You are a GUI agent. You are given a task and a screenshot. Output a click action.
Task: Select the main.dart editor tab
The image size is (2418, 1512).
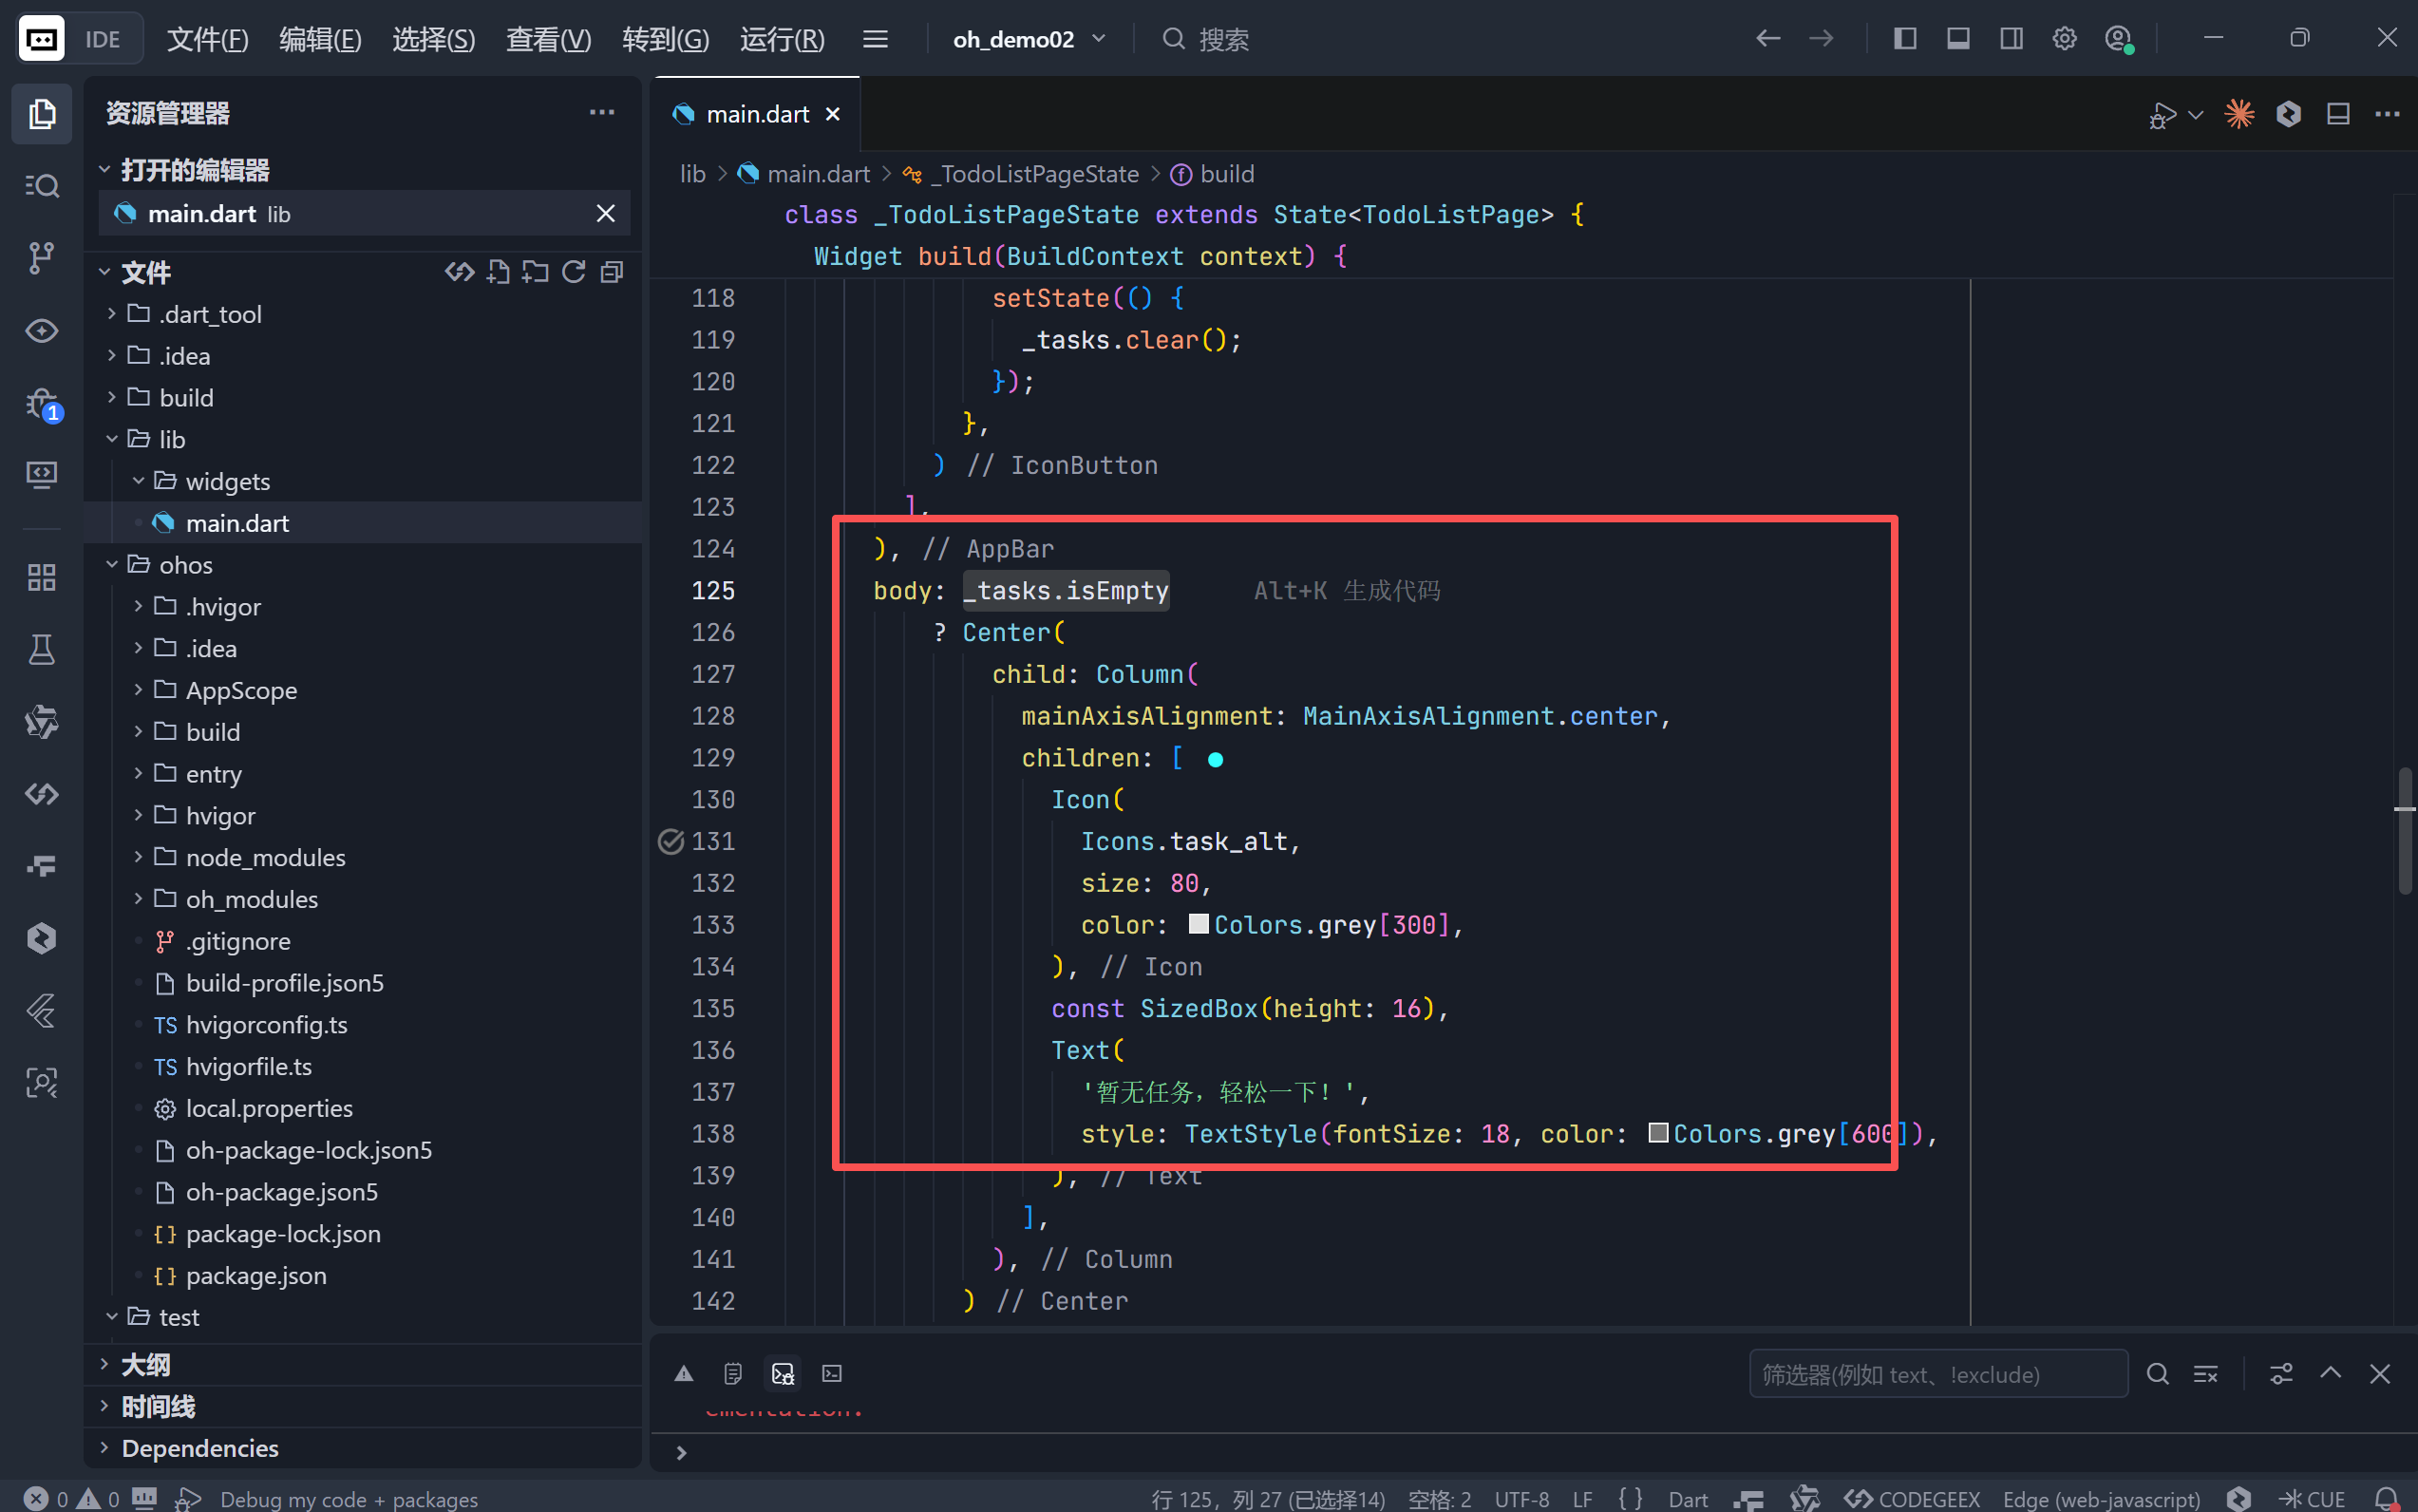[x=757, y=114]
